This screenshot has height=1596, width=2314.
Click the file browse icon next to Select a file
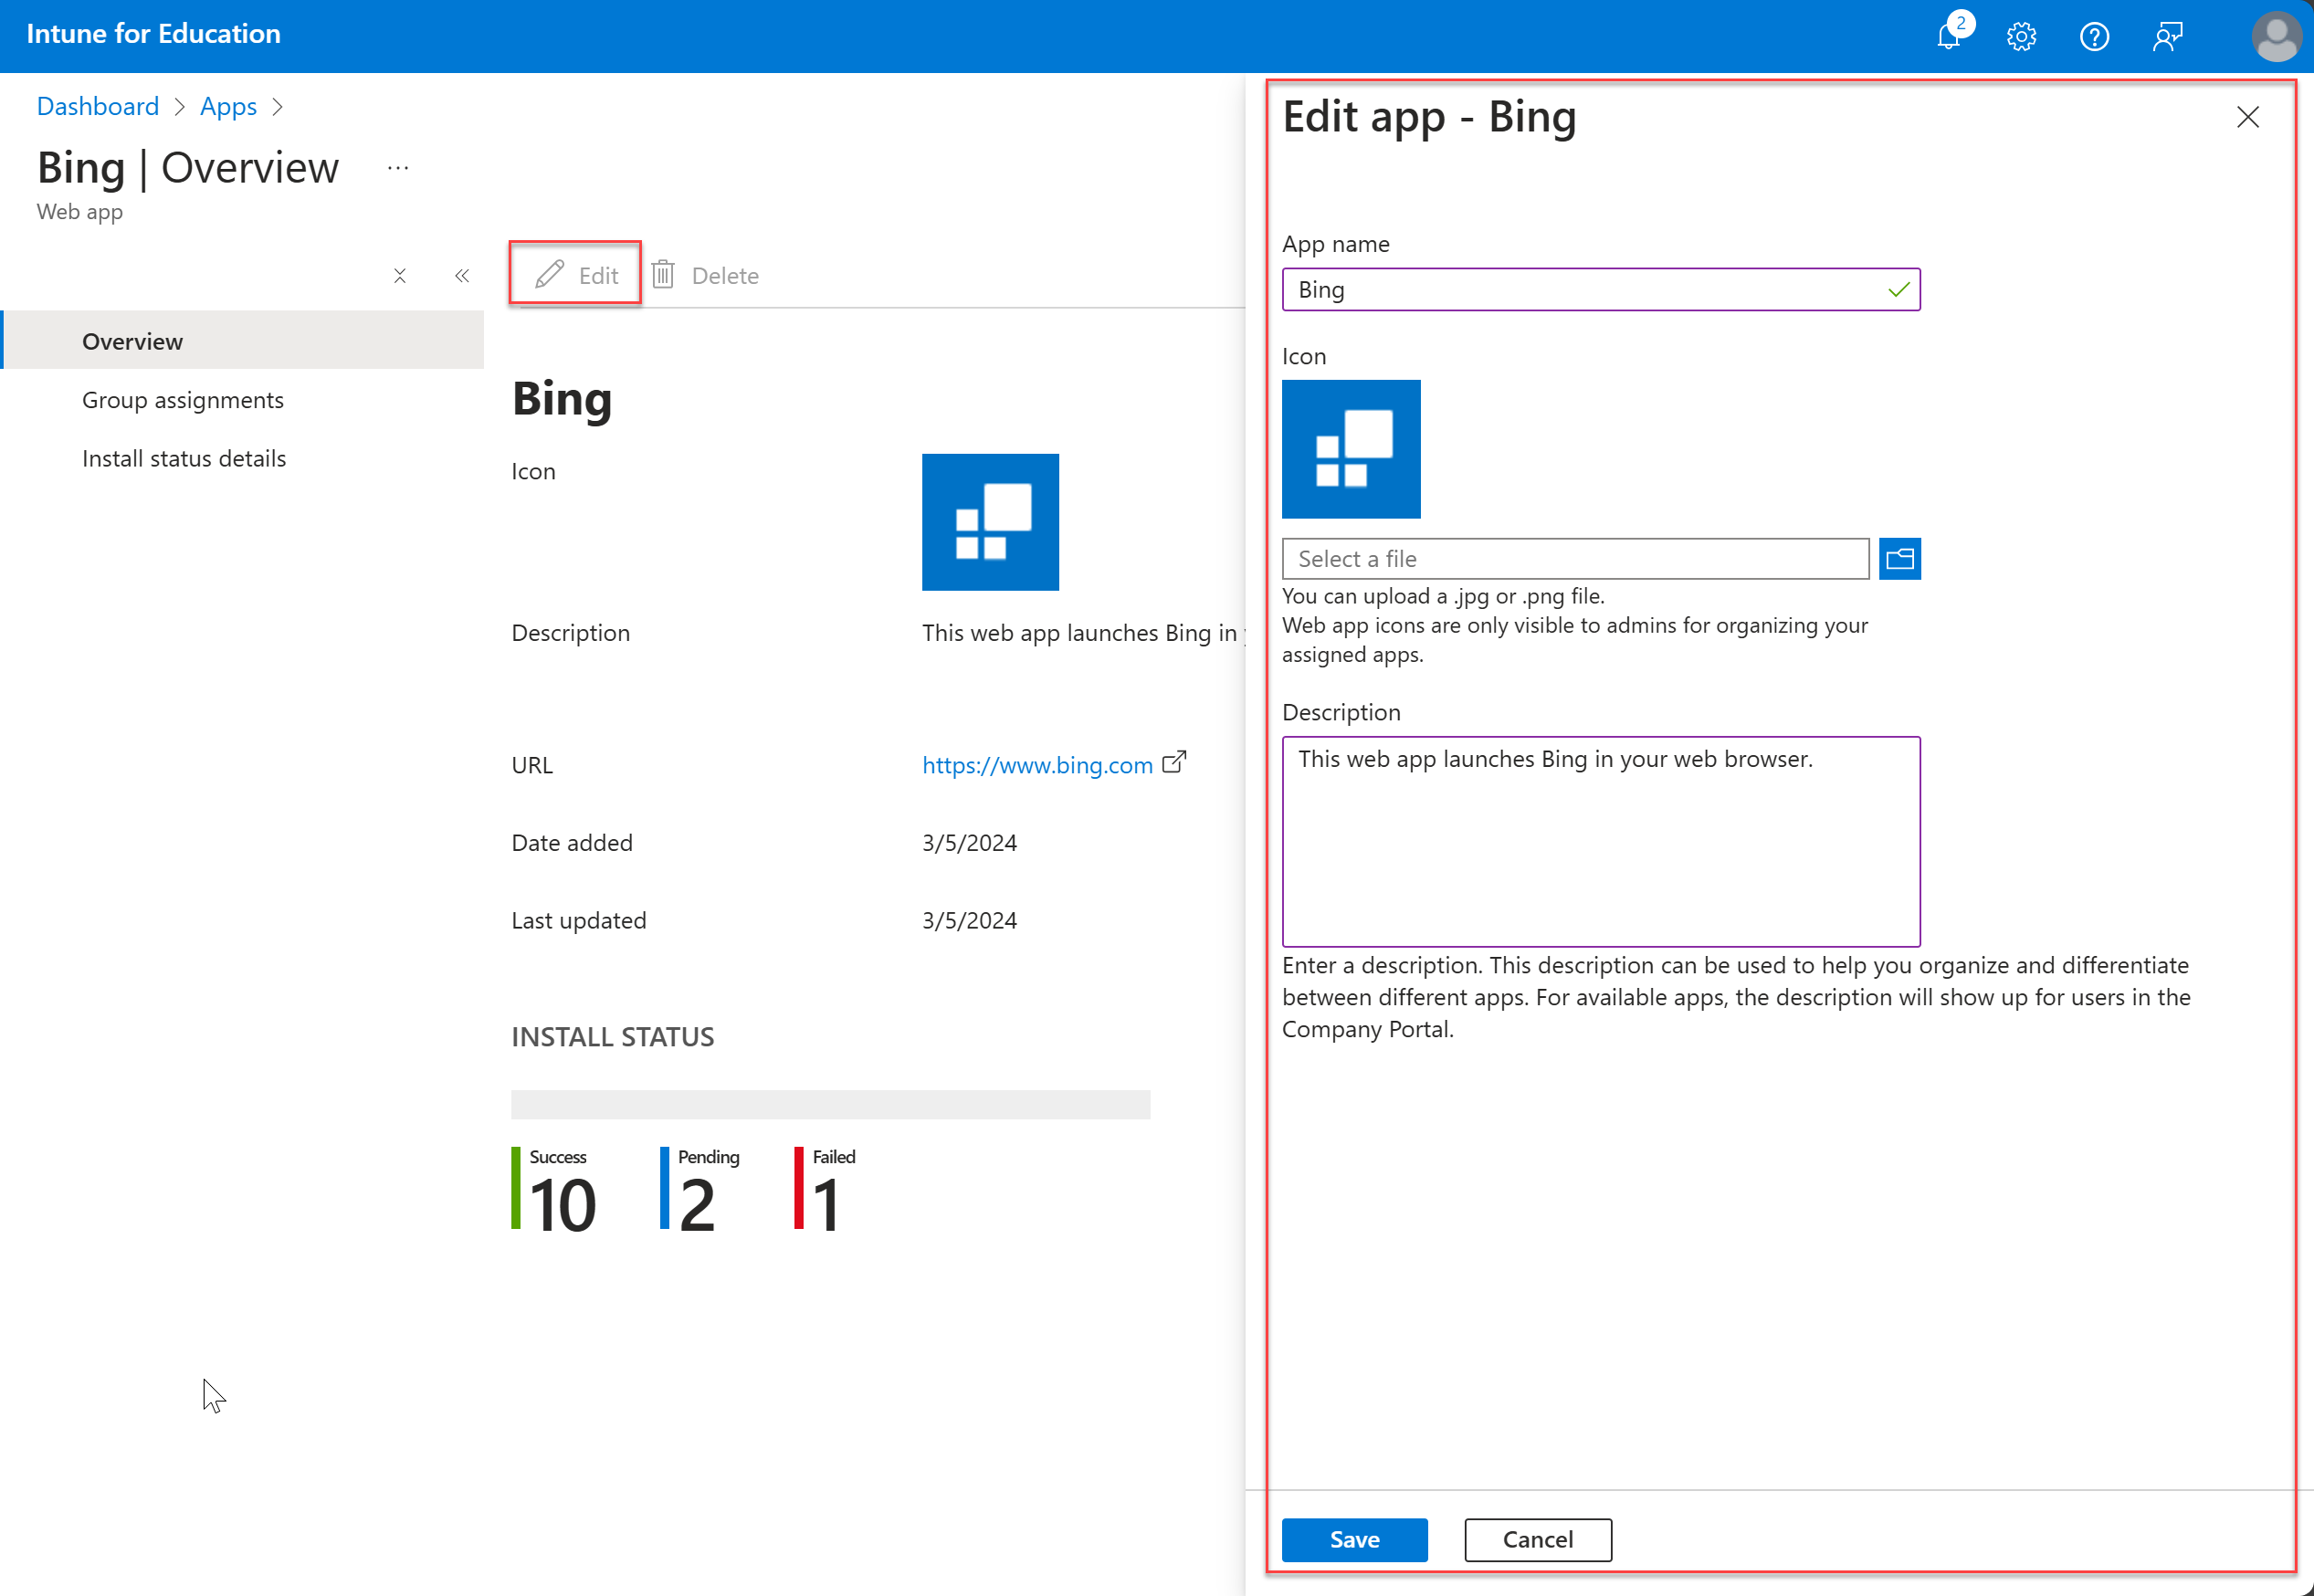(1901, 559)
